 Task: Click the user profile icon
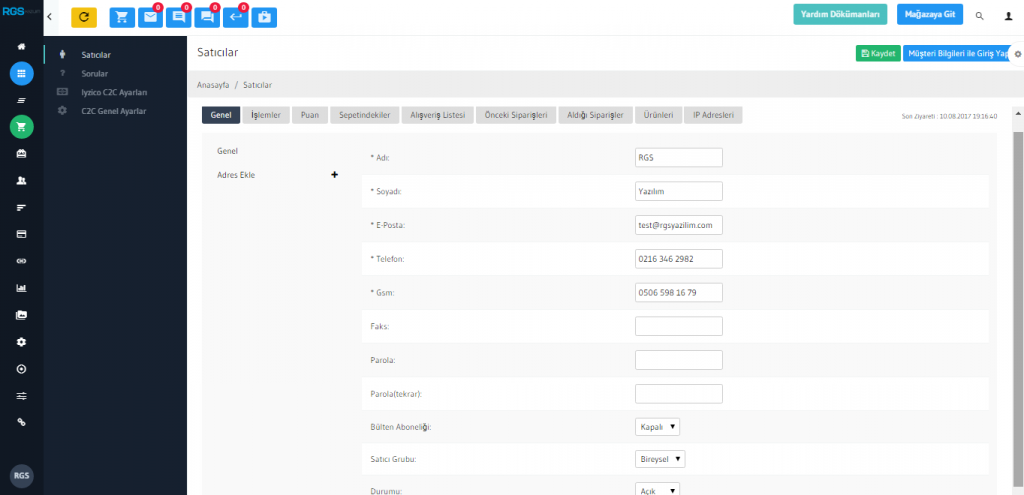(x=1008, y=16)
